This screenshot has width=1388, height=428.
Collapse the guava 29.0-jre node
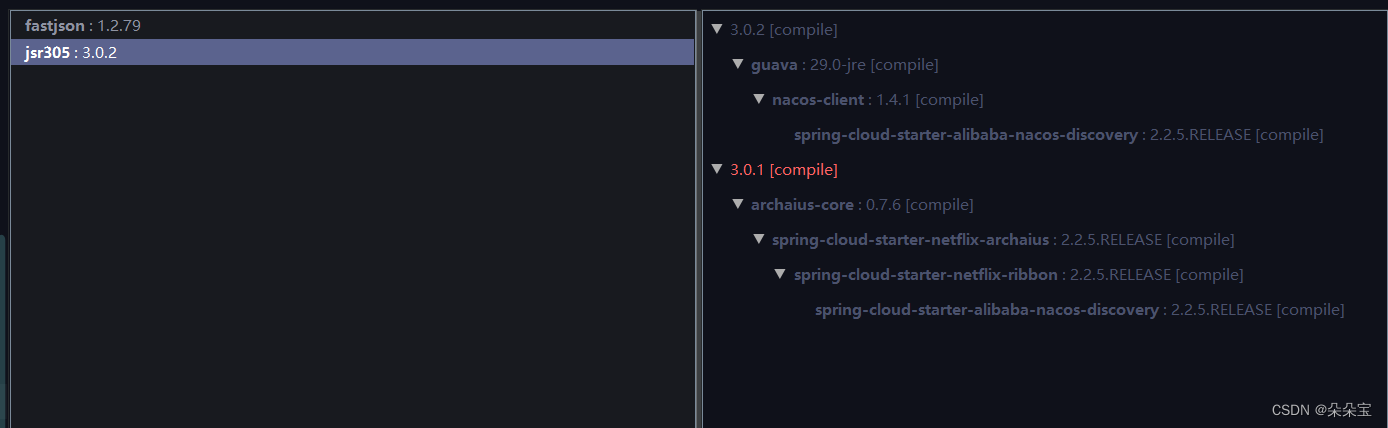[x=737, y=64]
